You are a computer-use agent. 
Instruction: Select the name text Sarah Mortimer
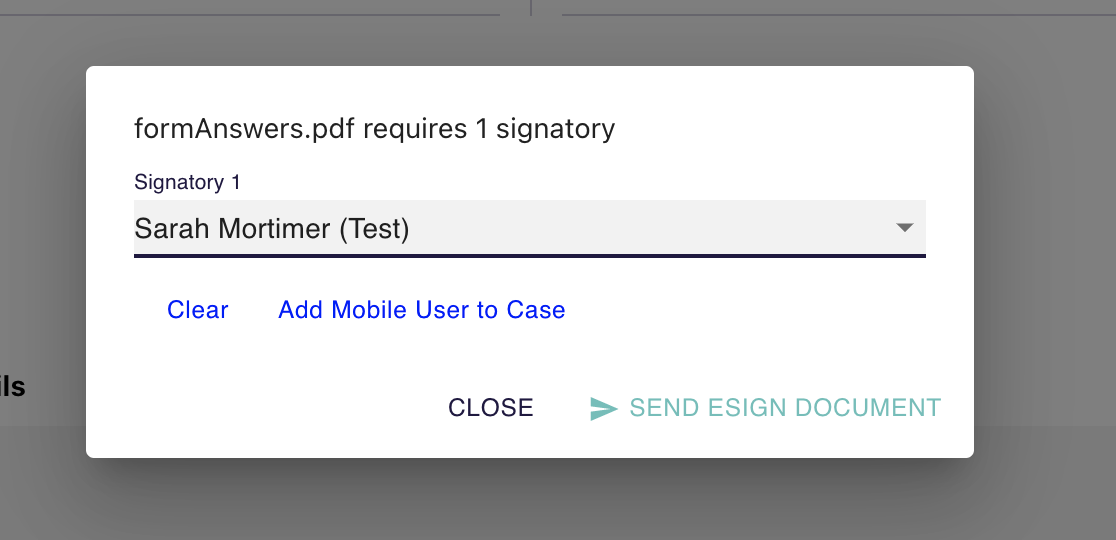[232, 229]
